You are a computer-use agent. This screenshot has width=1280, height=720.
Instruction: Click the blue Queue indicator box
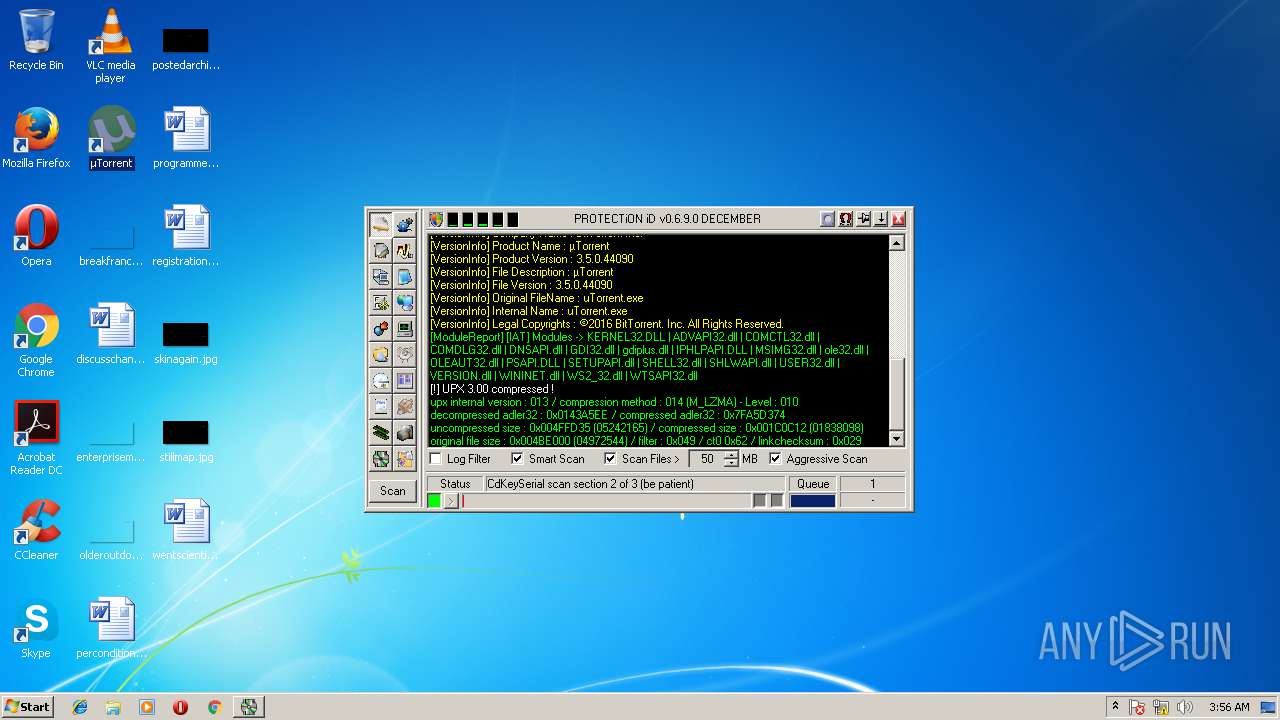(x=812, y=501)
